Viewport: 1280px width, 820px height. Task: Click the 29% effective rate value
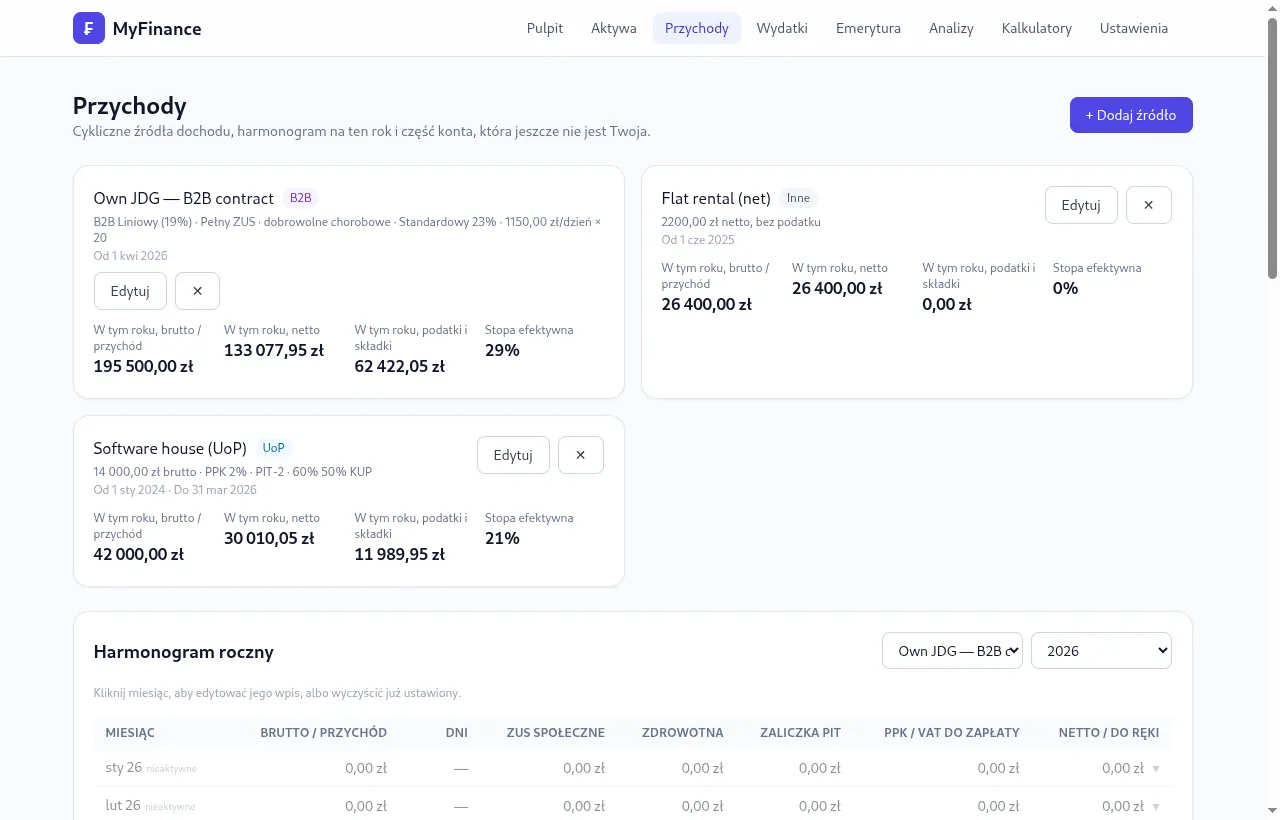[502, 350]
